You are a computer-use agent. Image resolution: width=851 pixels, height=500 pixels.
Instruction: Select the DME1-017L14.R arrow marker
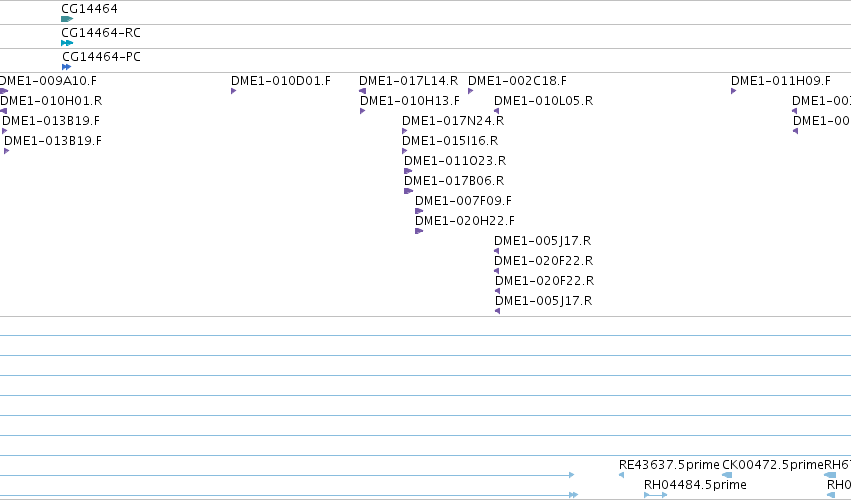point(363,91)
